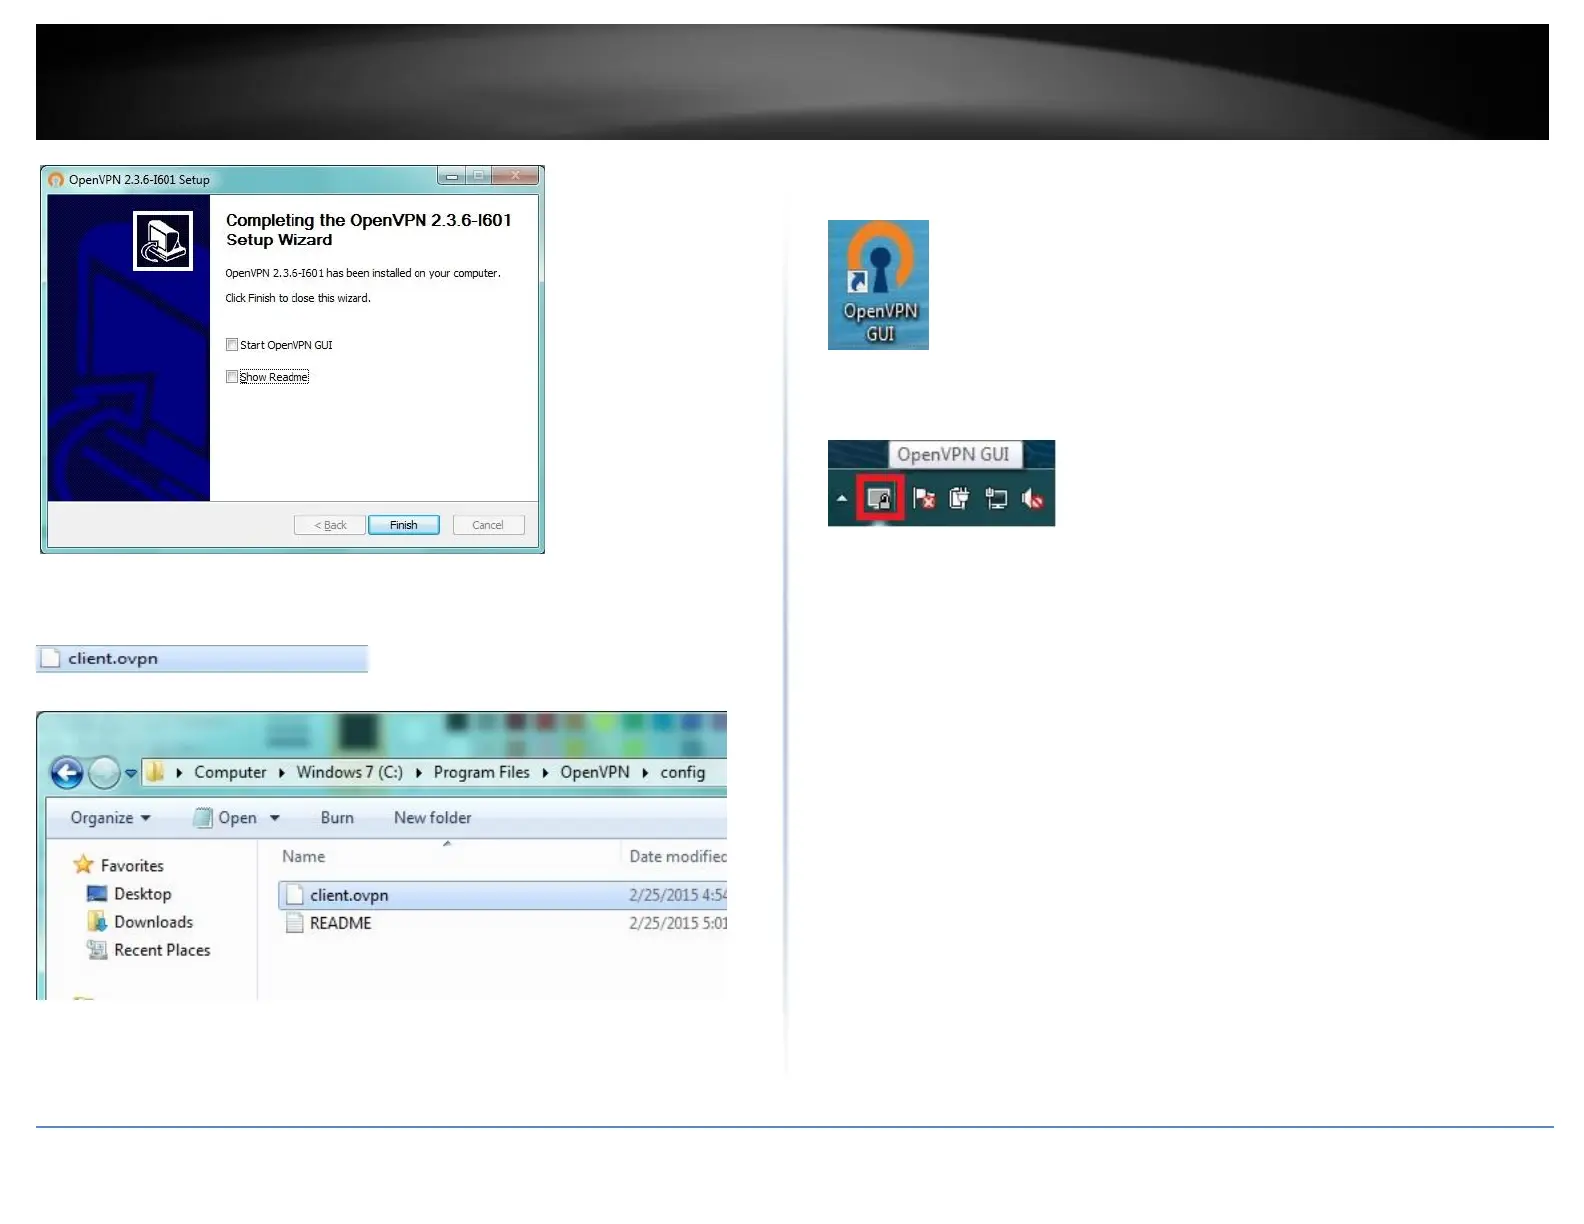Screen dimensions: 1584x1224
Task: Click the Downloads folder icon
Action: 97,921
